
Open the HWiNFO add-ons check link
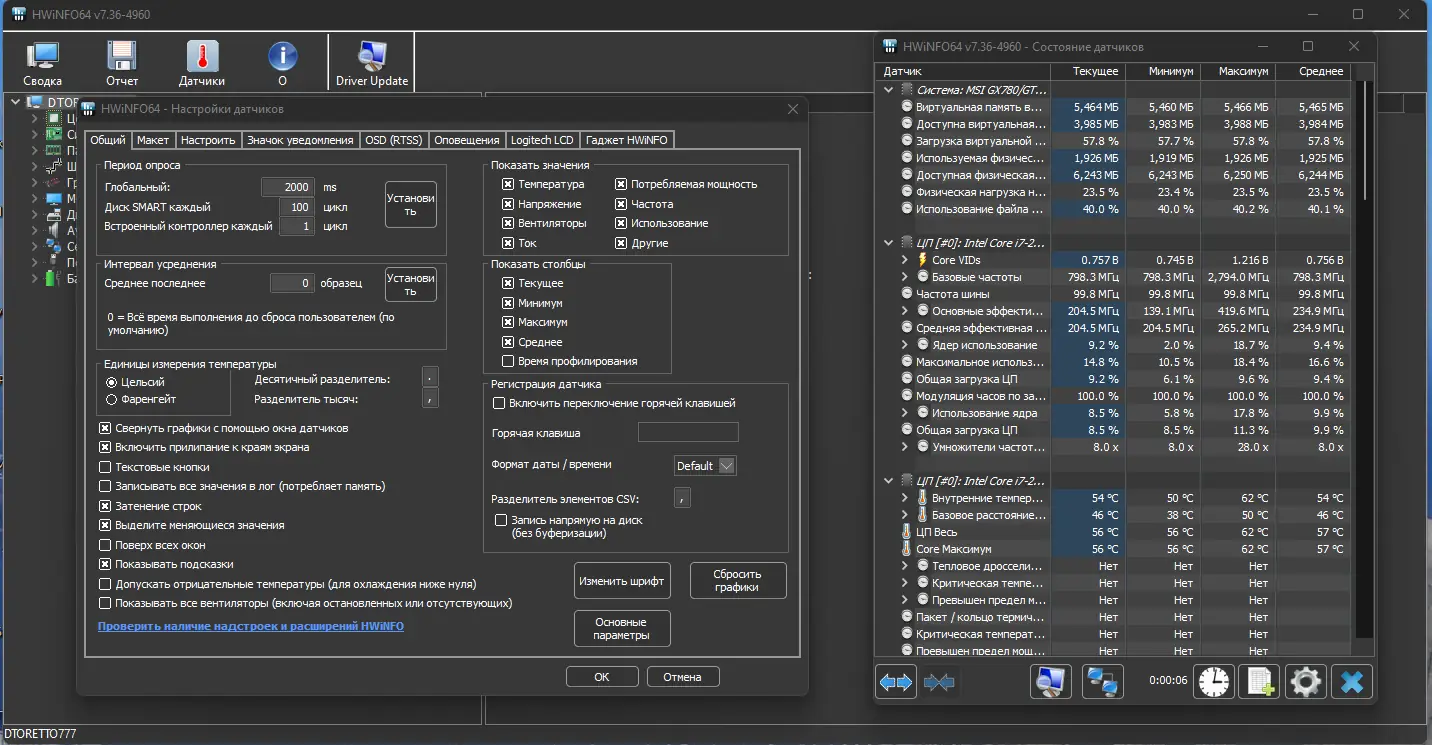[x=251, y=626]
